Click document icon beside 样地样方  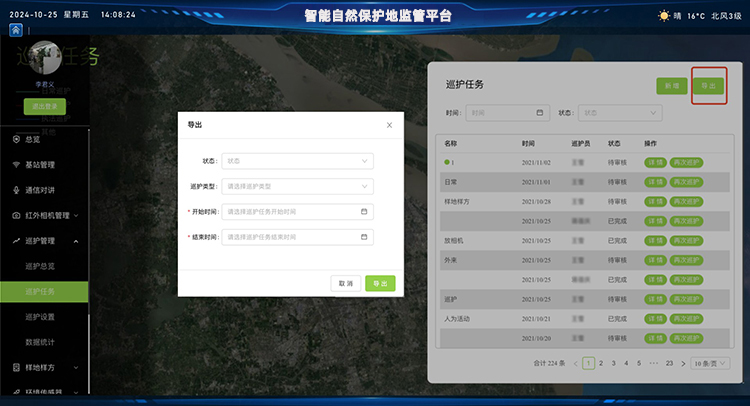(x=16, y=367)
